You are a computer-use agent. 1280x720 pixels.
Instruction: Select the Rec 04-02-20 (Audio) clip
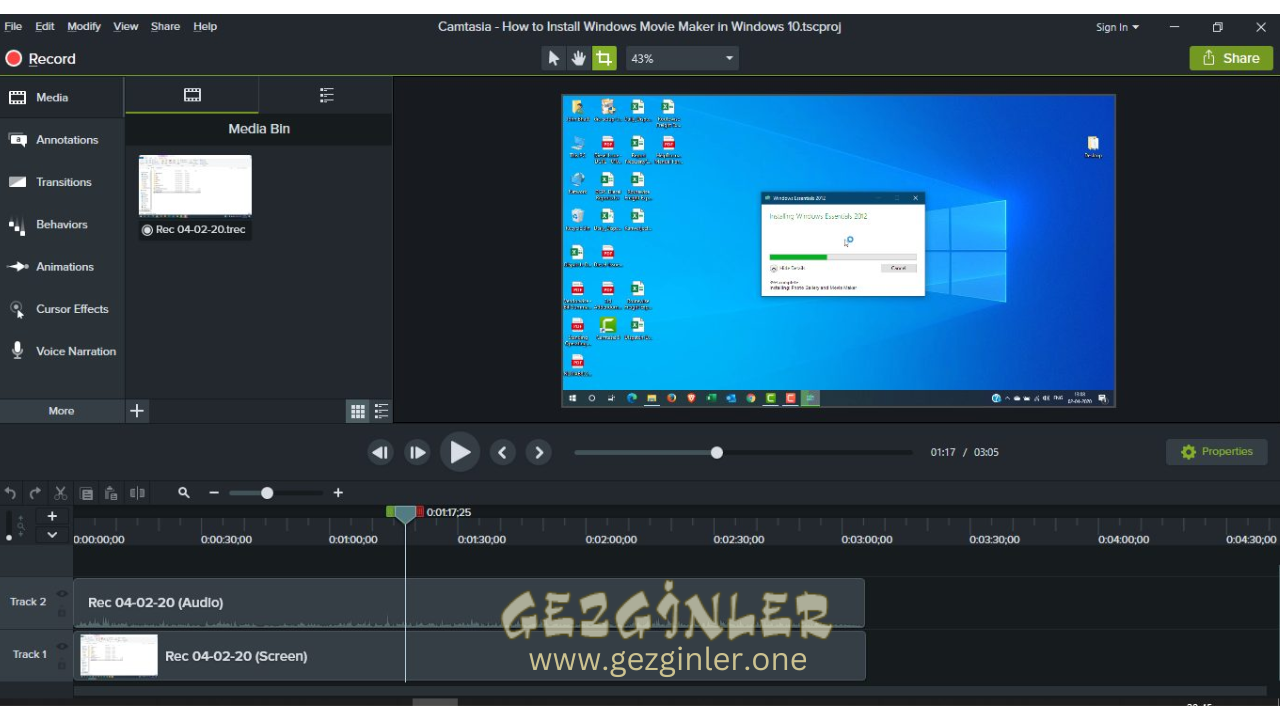tap(469, 603)
